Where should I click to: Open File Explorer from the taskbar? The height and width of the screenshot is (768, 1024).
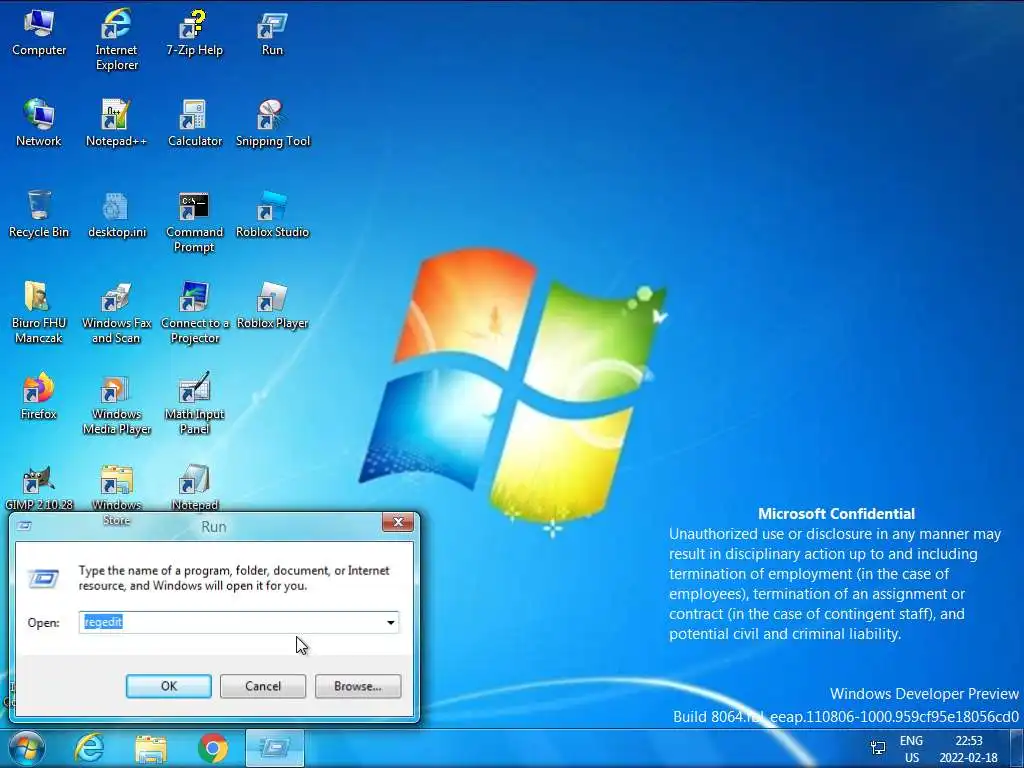[151, 748]
